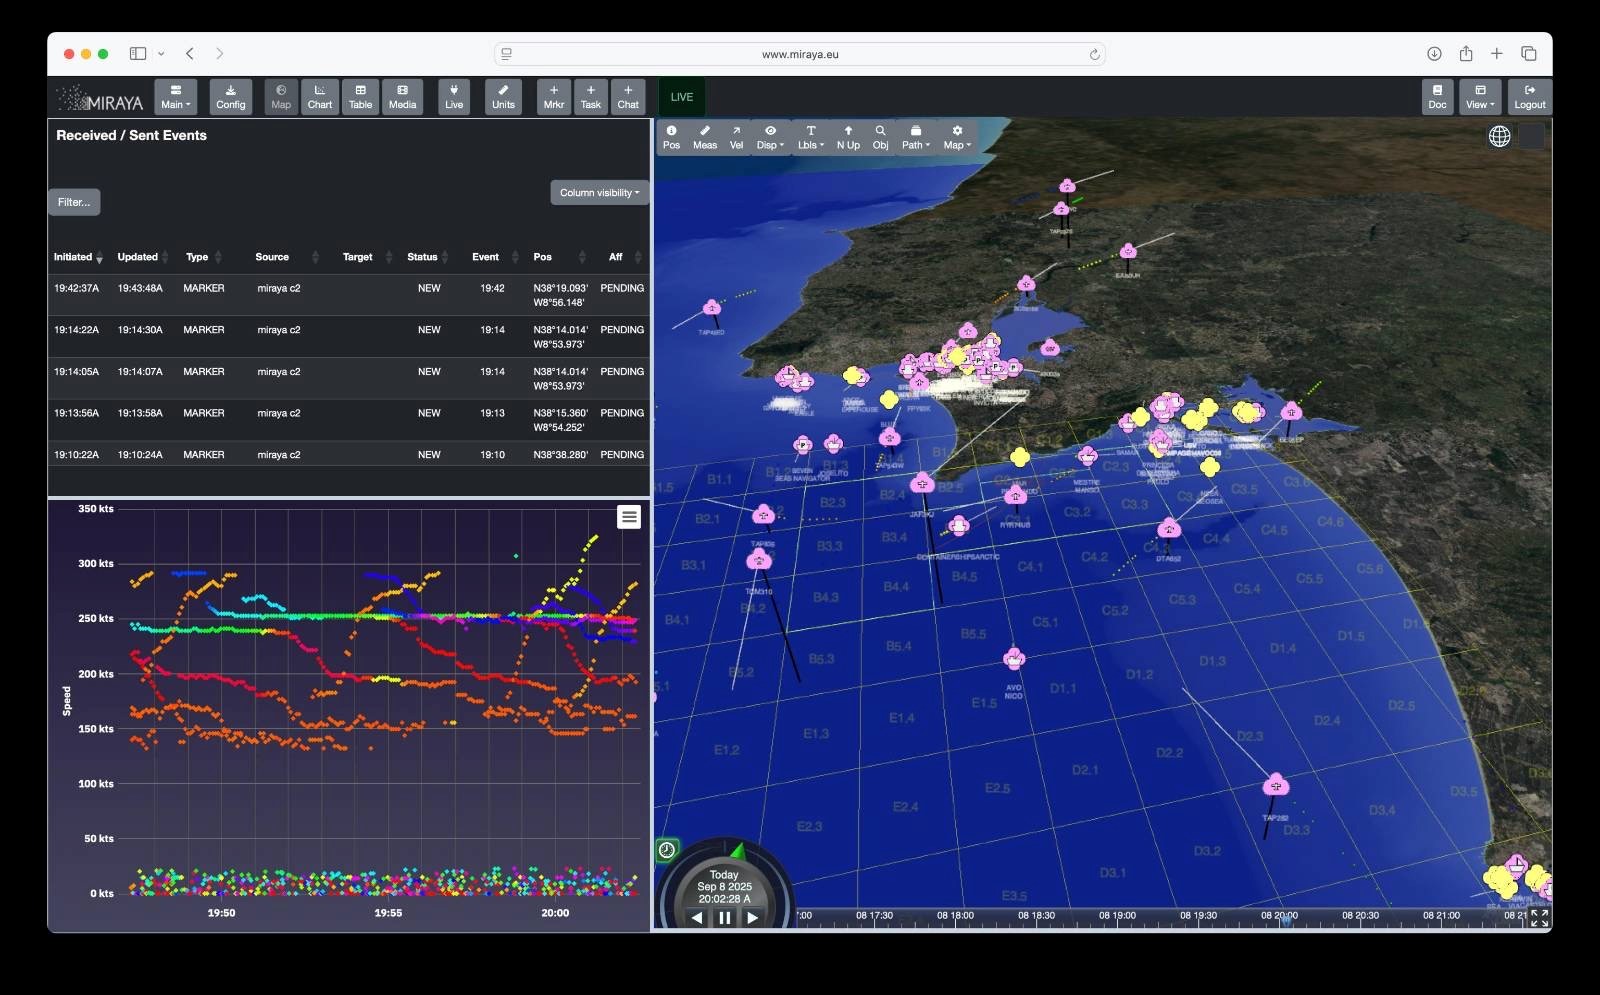Add a new marker with Mrkr

click(x=554, y=97)
